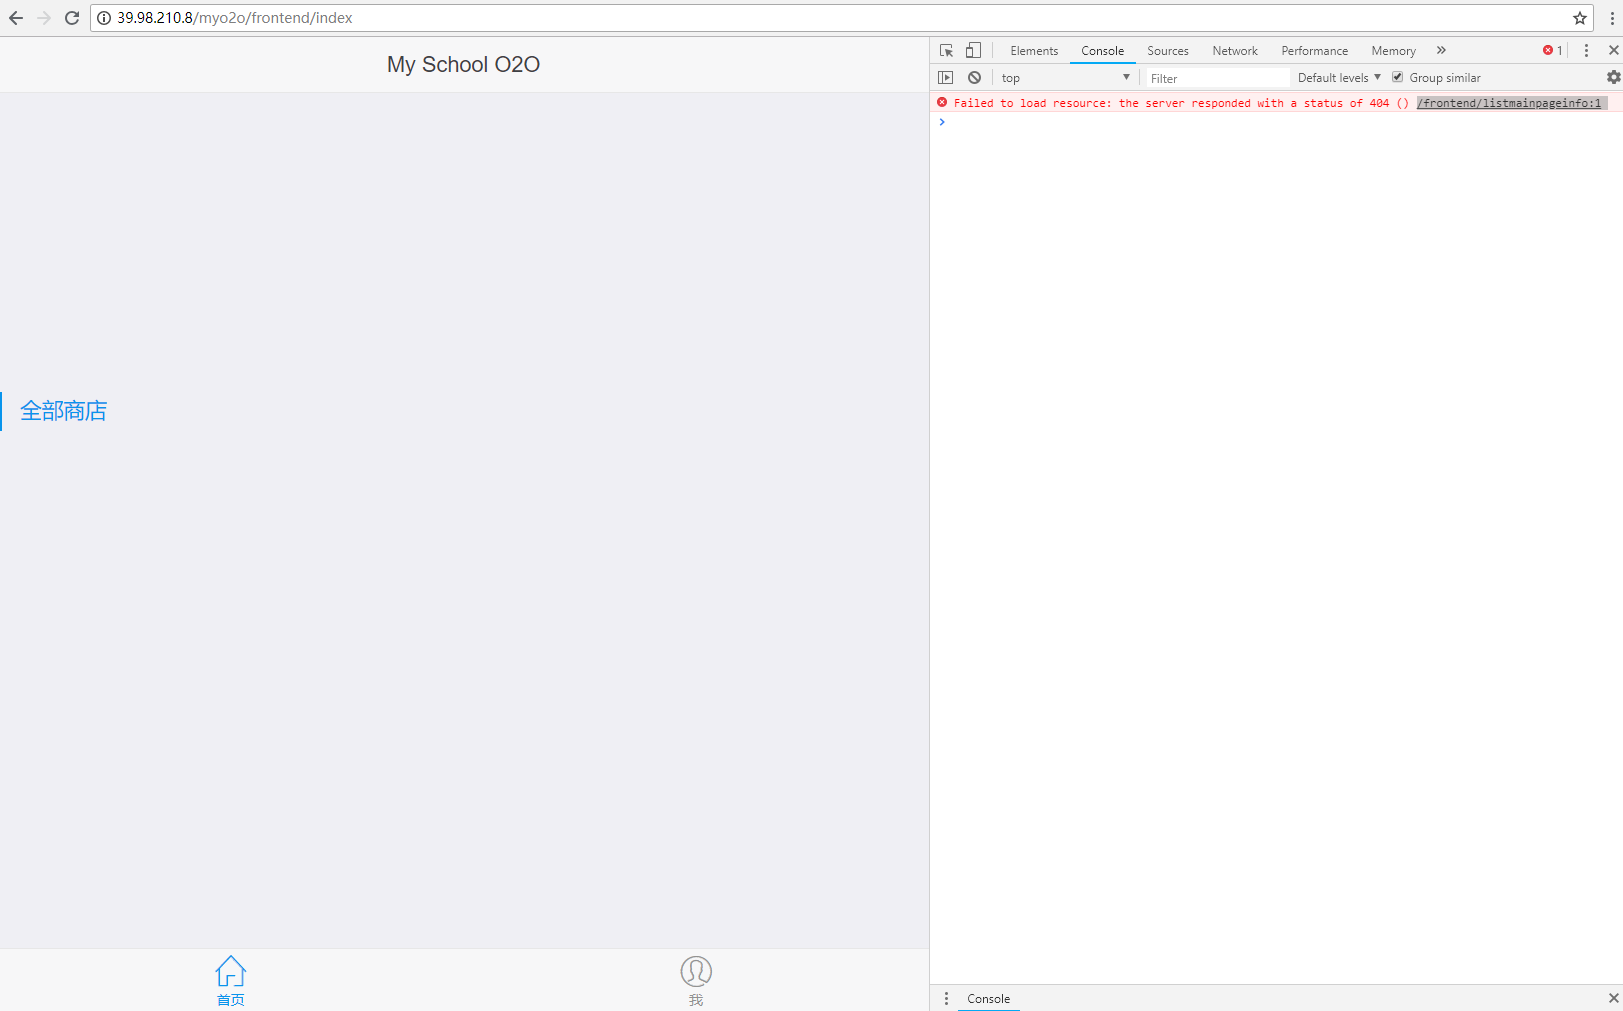The height and width of the screenshot is (1011, 1623).
Task: Bookmark this page with the star icon
Action: click(1580, 18)
